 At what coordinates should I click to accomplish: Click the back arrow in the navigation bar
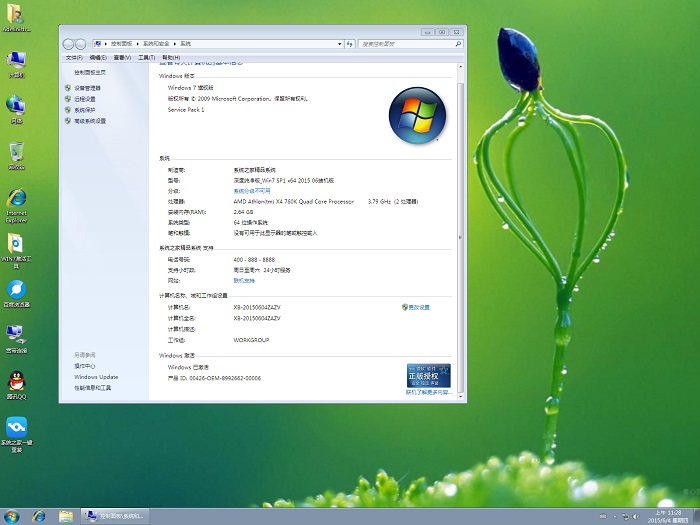68,44
